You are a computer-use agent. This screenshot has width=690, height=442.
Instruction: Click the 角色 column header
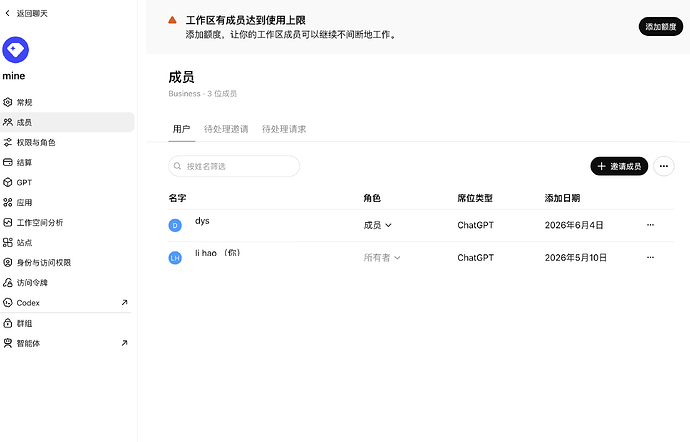(x=372, y=198)
